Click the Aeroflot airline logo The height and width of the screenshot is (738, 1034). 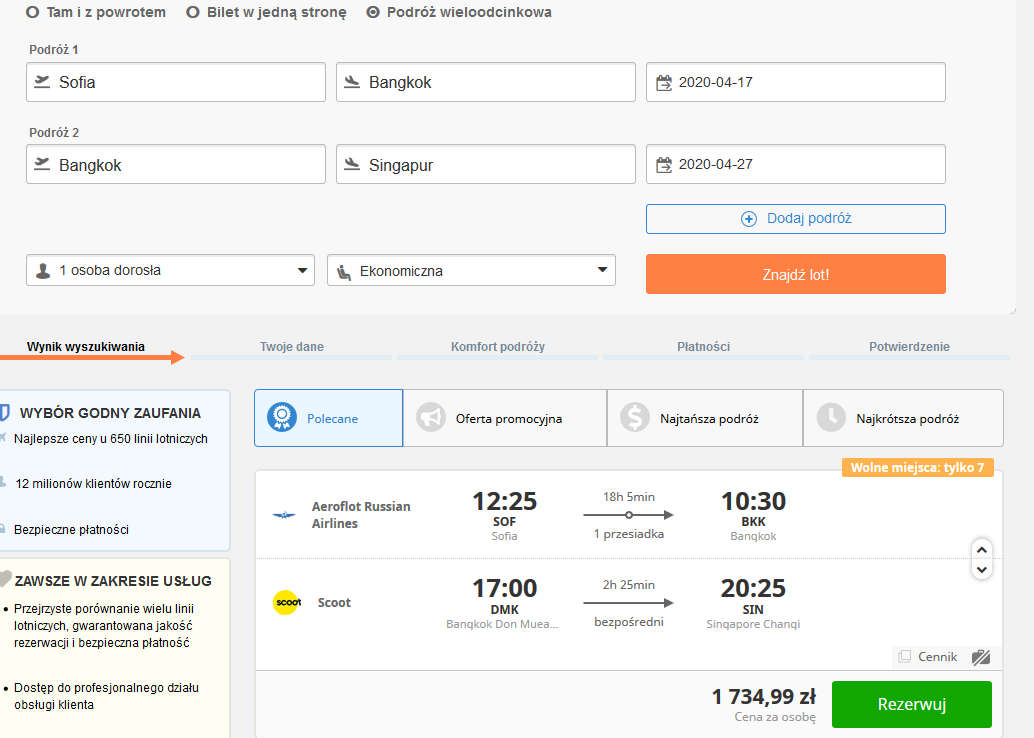tap(284, 514)
